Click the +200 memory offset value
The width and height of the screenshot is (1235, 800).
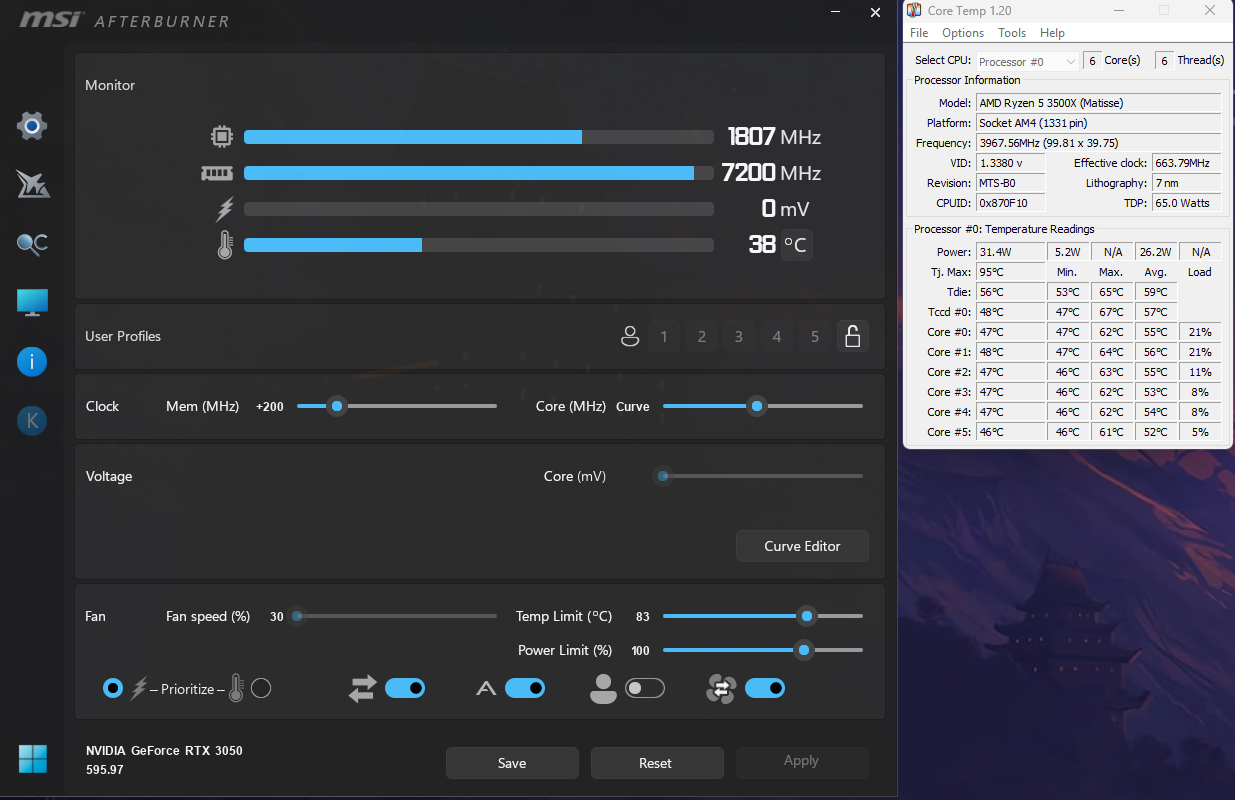[x=269, y=407]
